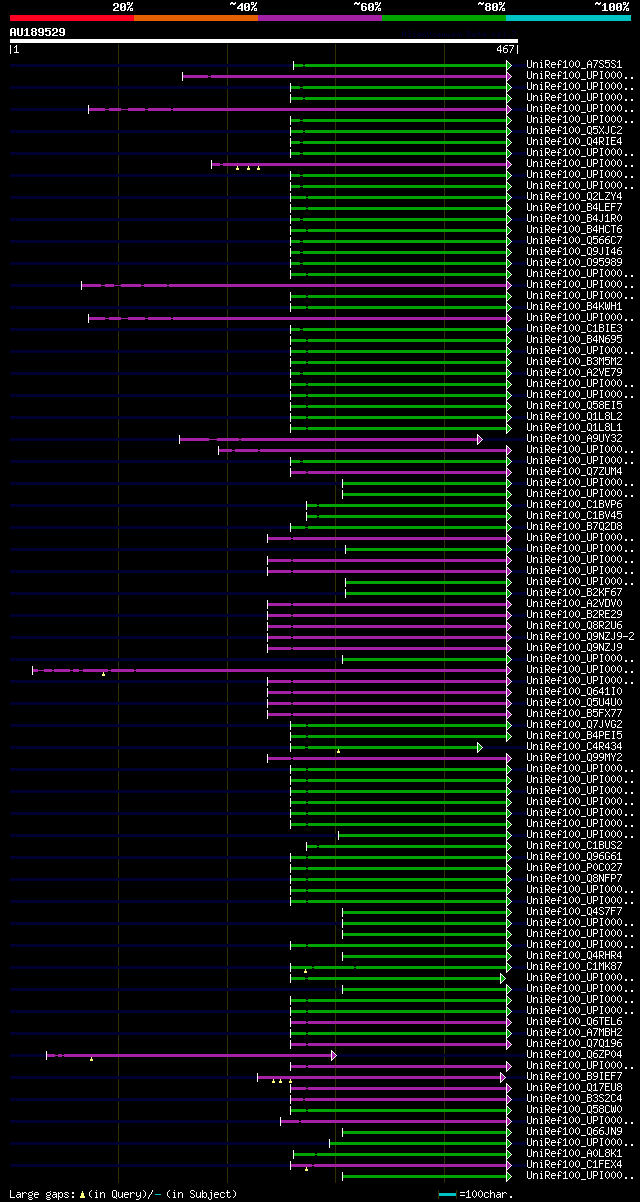Select the UniRef100_Q7Q196 label
640x1202 pixels.
574,1043
